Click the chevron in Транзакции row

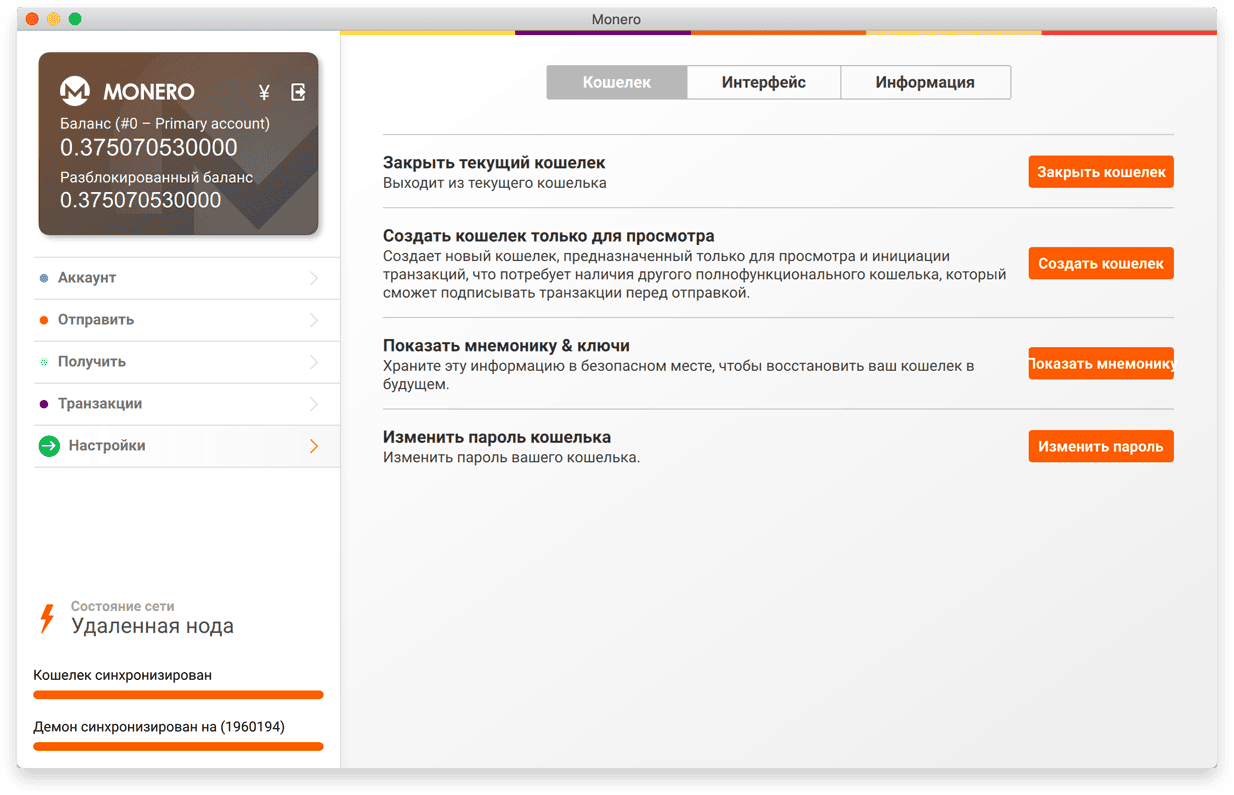click(314, 404)
